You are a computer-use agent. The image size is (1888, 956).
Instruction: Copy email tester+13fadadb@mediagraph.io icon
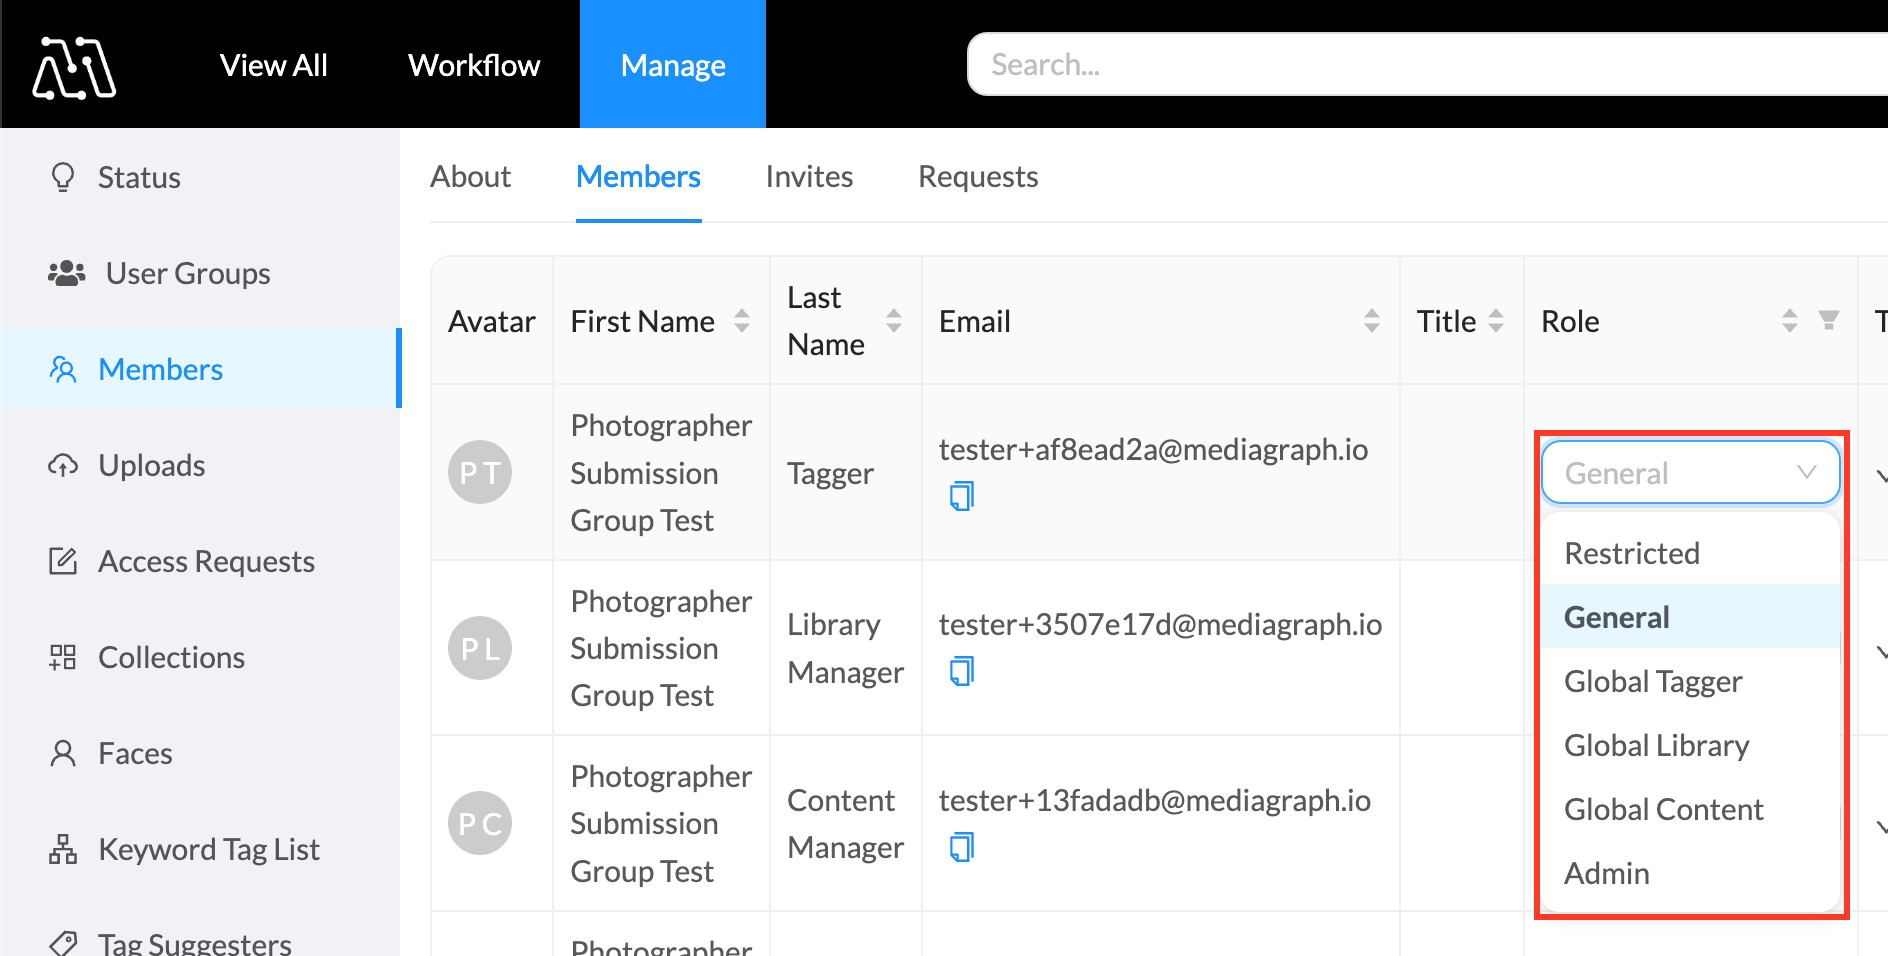pos(961,847)
